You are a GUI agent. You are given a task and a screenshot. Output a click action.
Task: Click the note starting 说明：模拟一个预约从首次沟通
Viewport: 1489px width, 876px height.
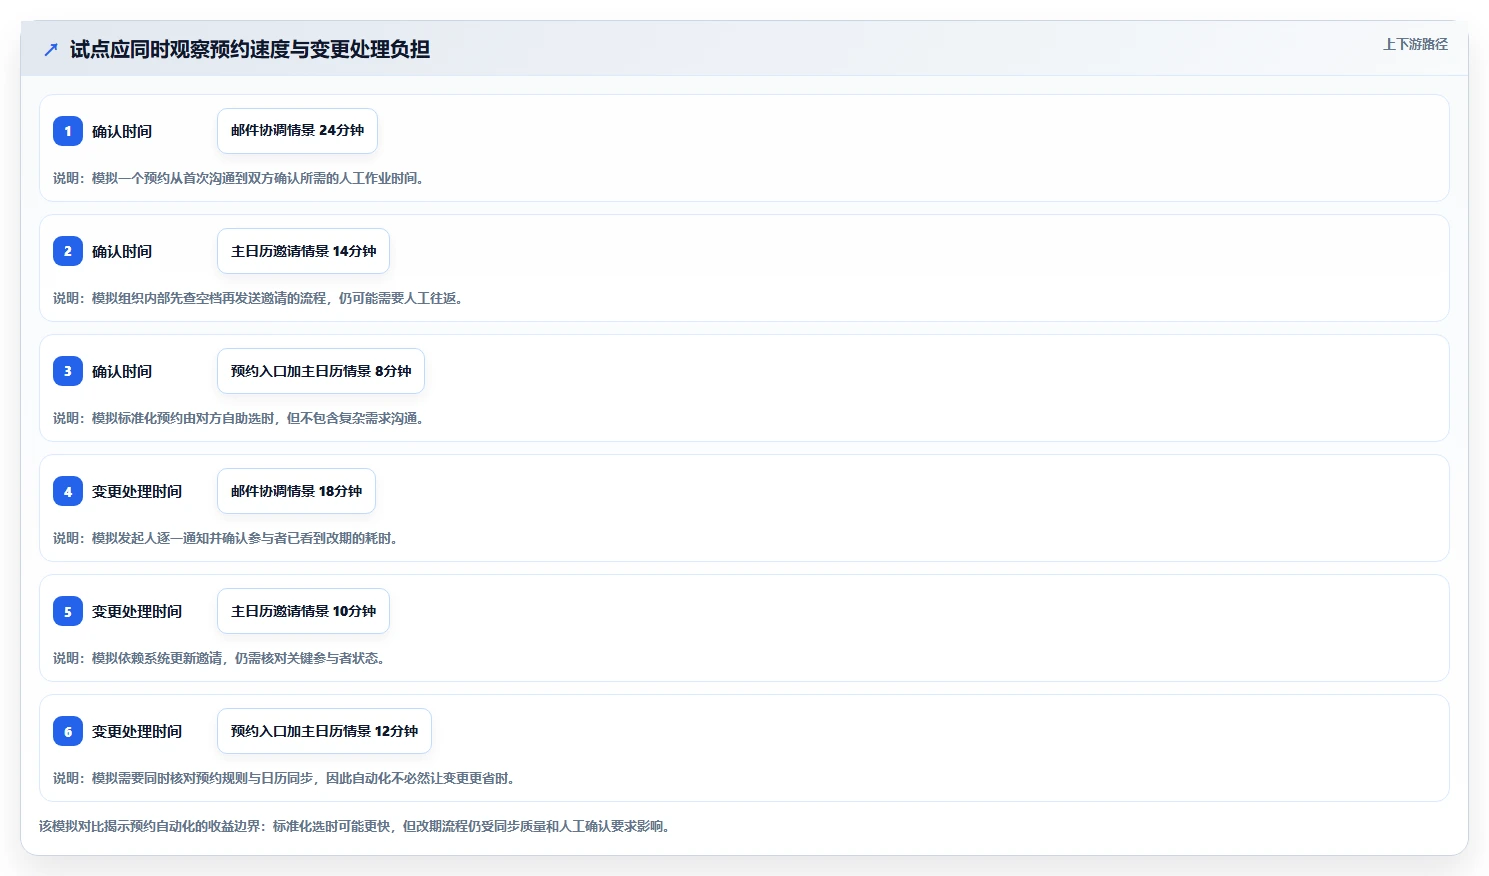click(x=241, y=178)
